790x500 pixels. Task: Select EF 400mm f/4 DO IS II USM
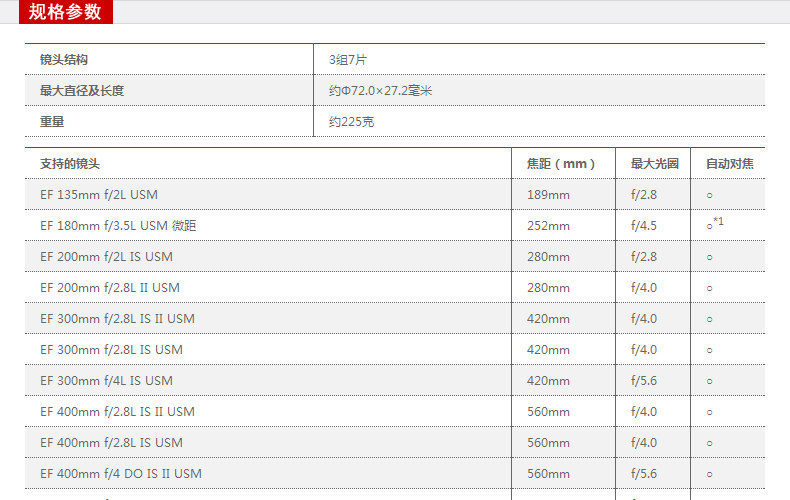click(x=121, y=473)
